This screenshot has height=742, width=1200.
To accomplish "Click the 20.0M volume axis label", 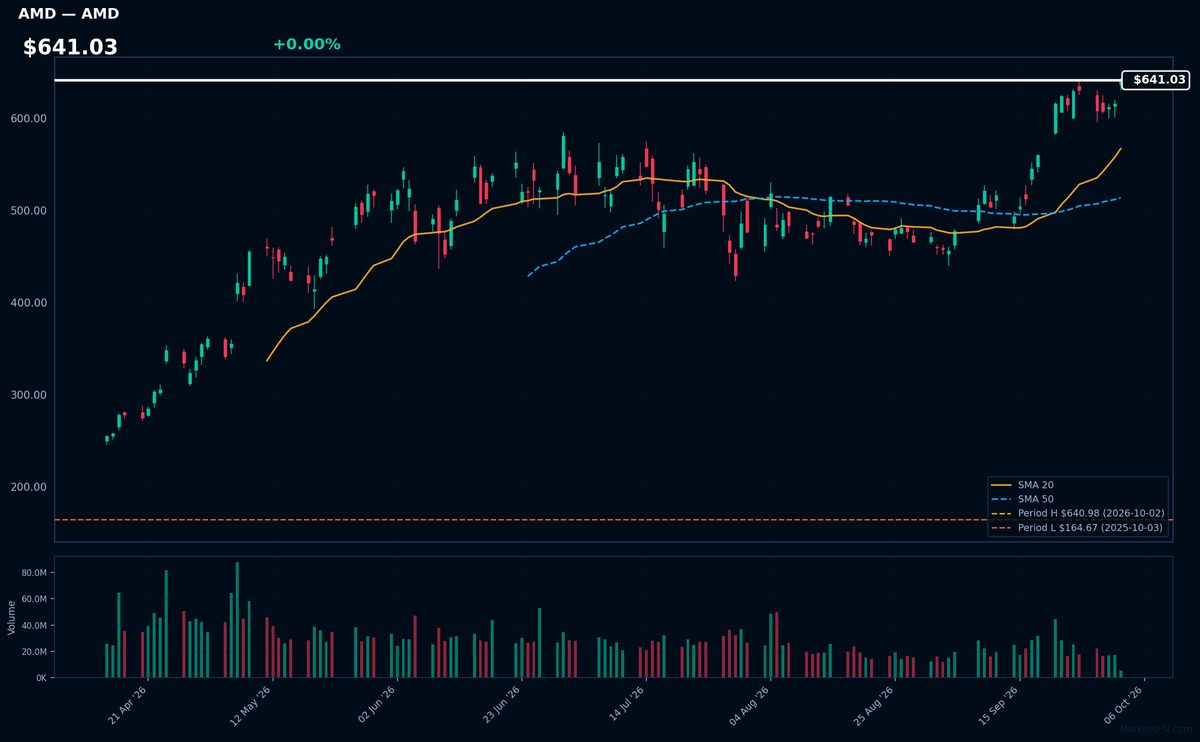I will (35, 652).
